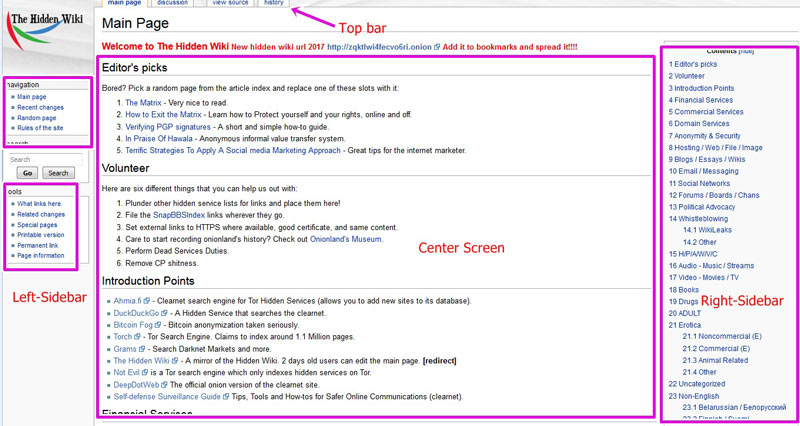Screen dimensions: 800x426
Task: Click external link icon after Bitcoin Fog
Action: (x=158, y=325)
